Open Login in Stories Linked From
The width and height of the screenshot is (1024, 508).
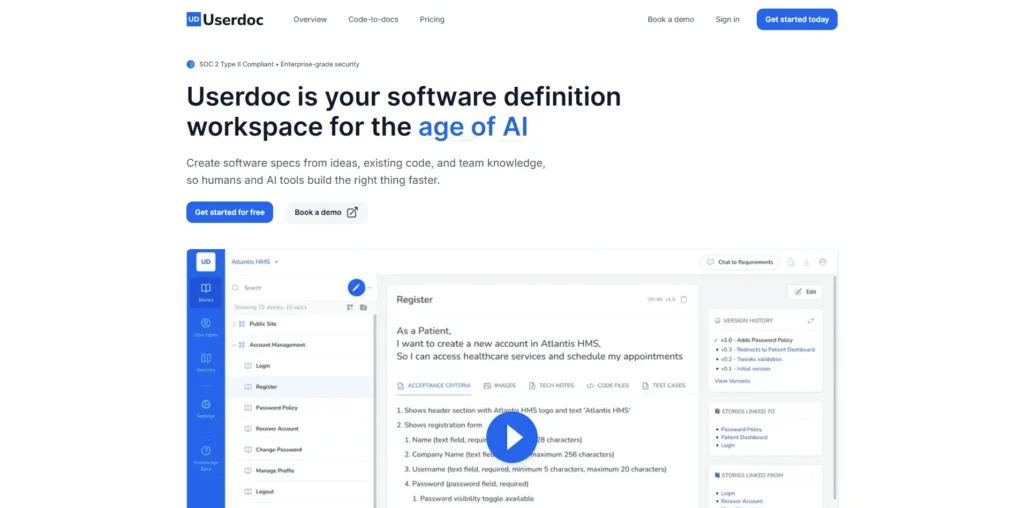(728, 494)
